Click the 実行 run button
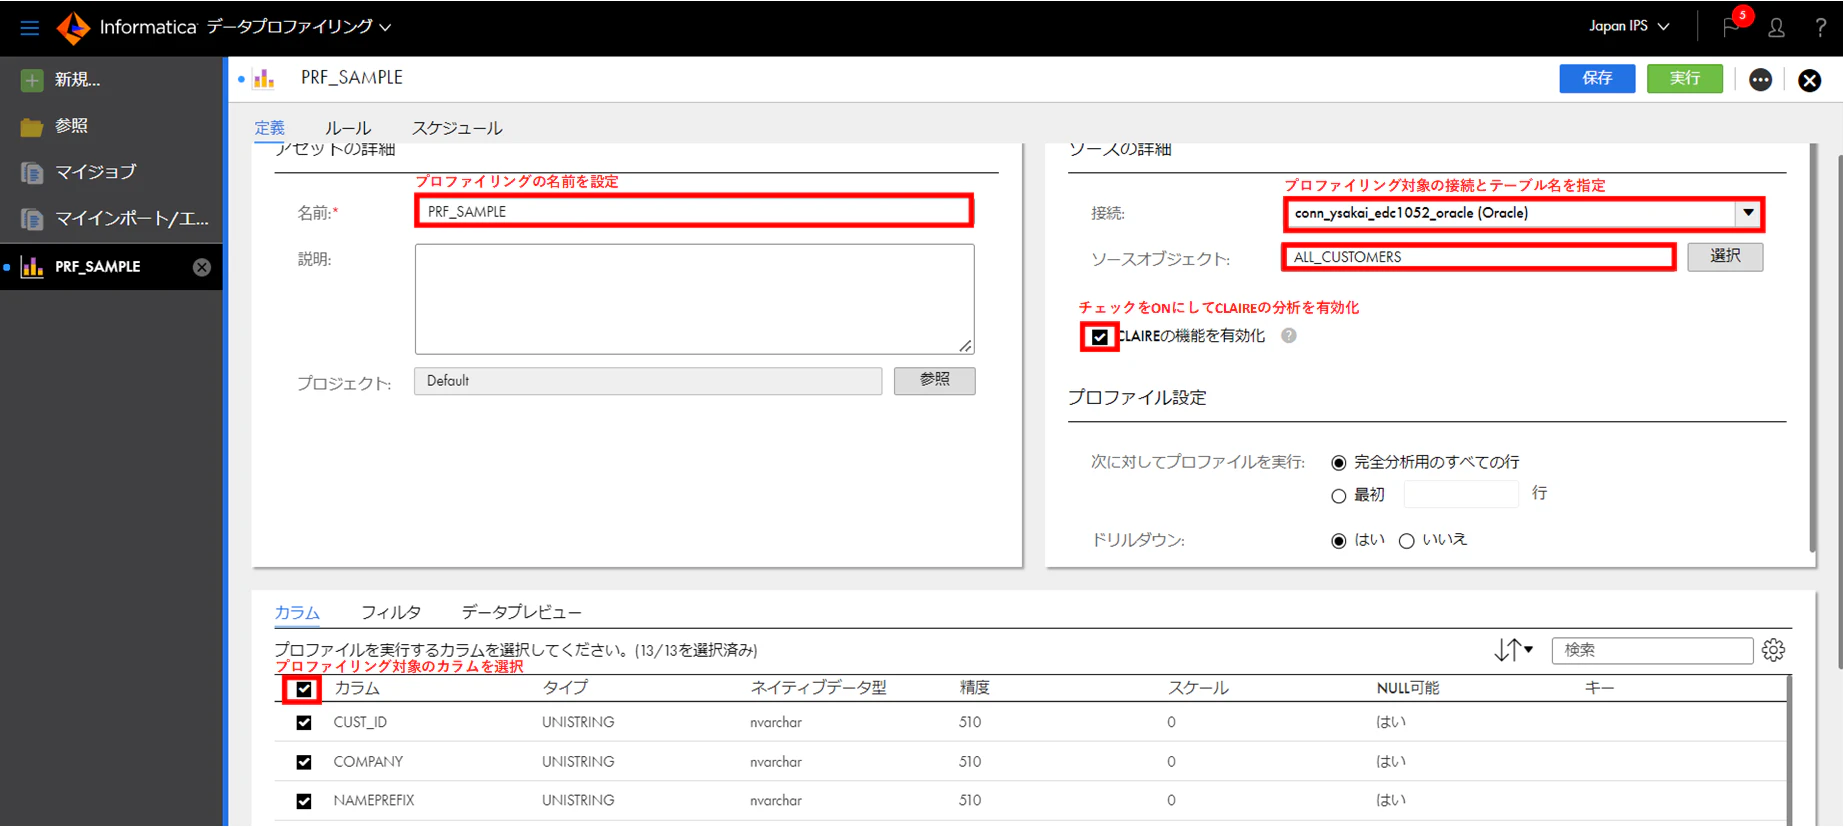 (1685, 78)
